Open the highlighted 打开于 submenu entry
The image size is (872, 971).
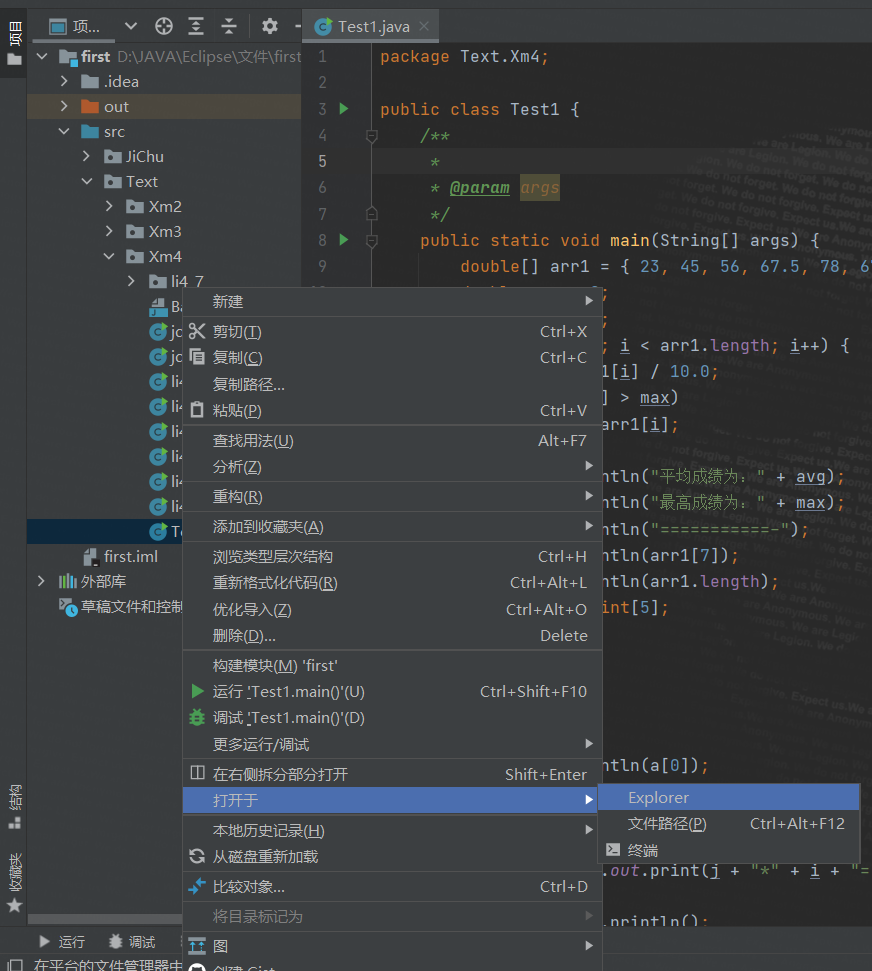coord(392,800)
